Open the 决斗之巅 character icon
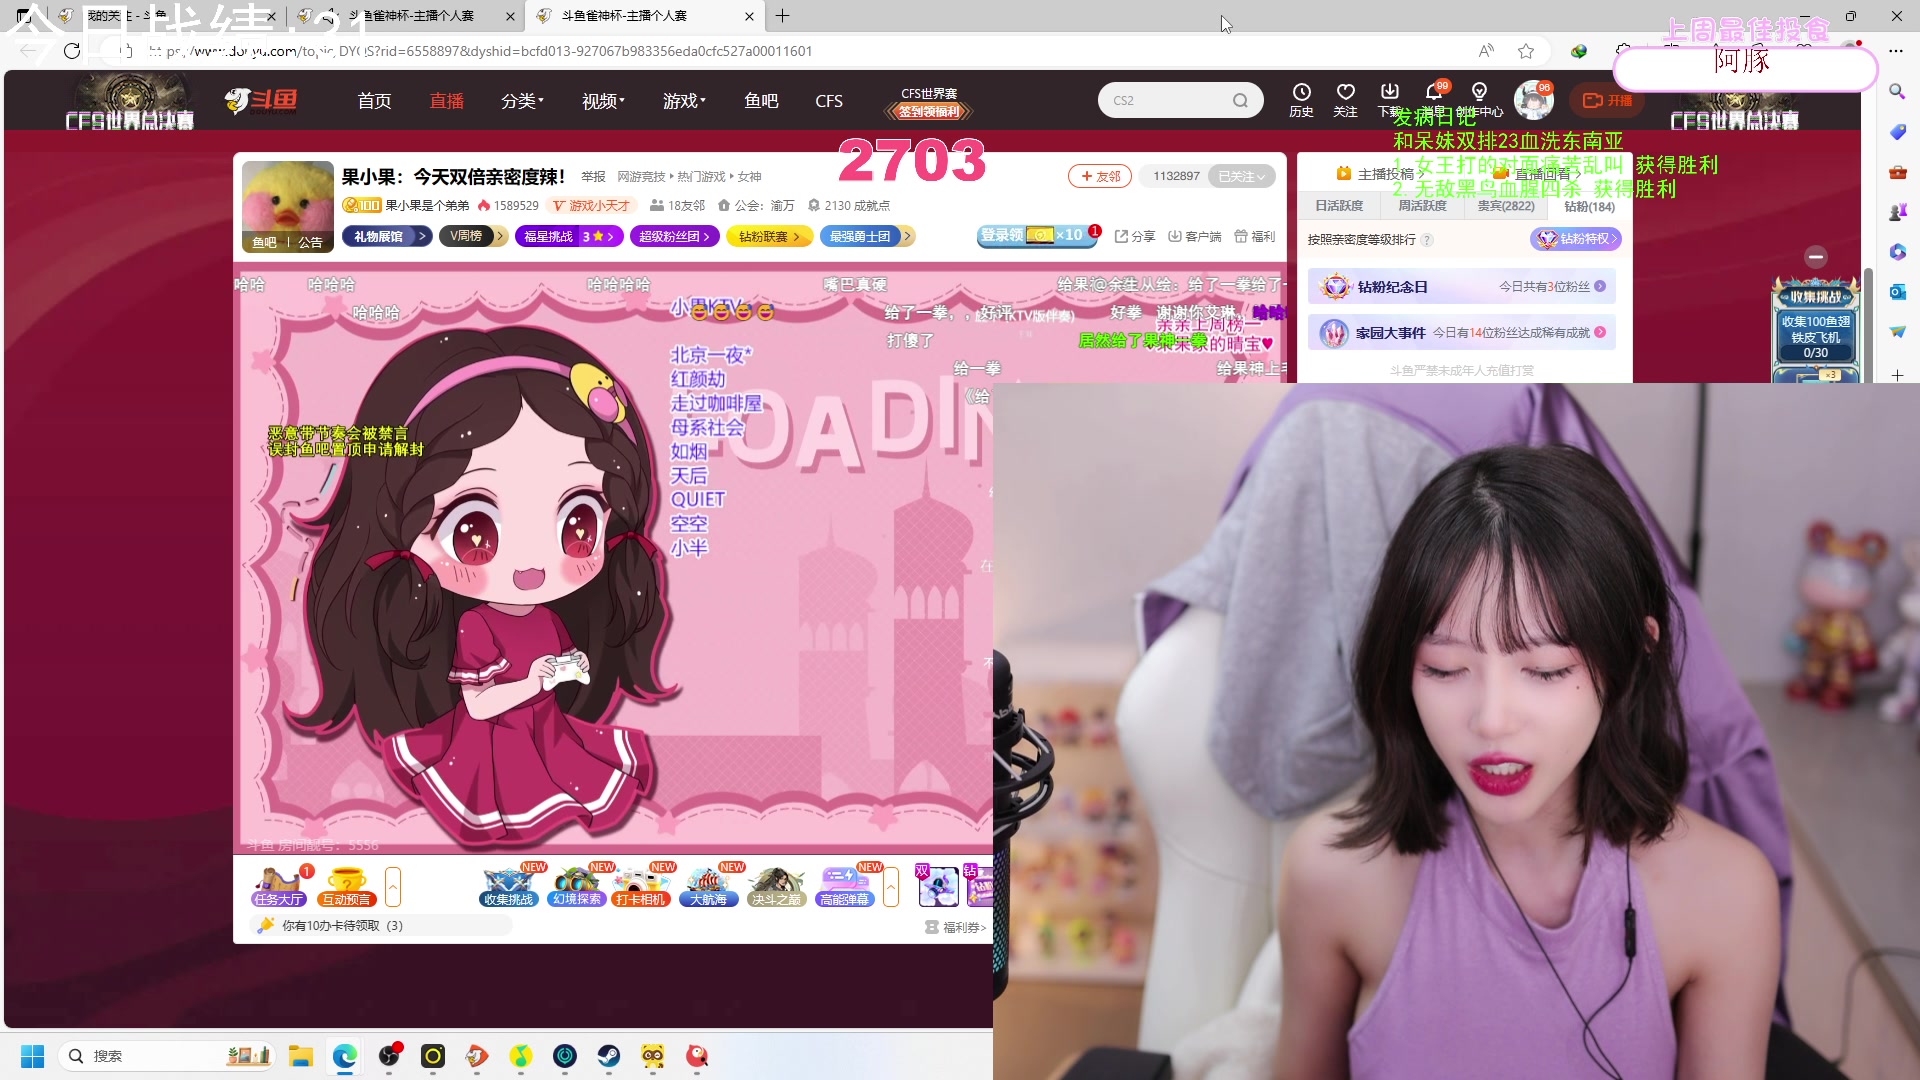Image resolution: width=1920 pixels, height=1080 pixels. click(x=777, y=886)
